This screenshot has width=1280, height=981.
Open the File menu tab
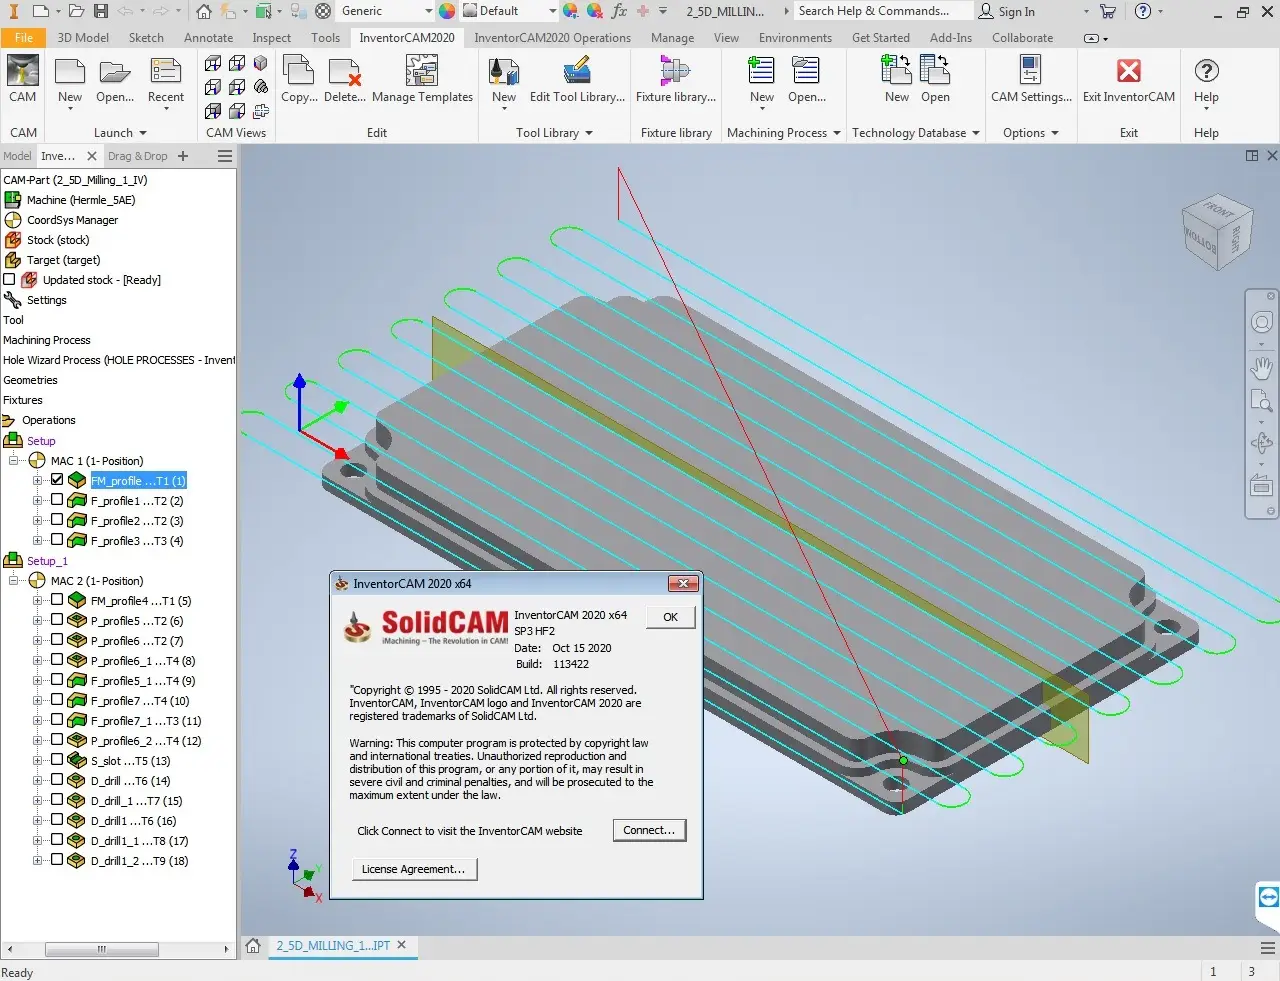coord(24,38)
